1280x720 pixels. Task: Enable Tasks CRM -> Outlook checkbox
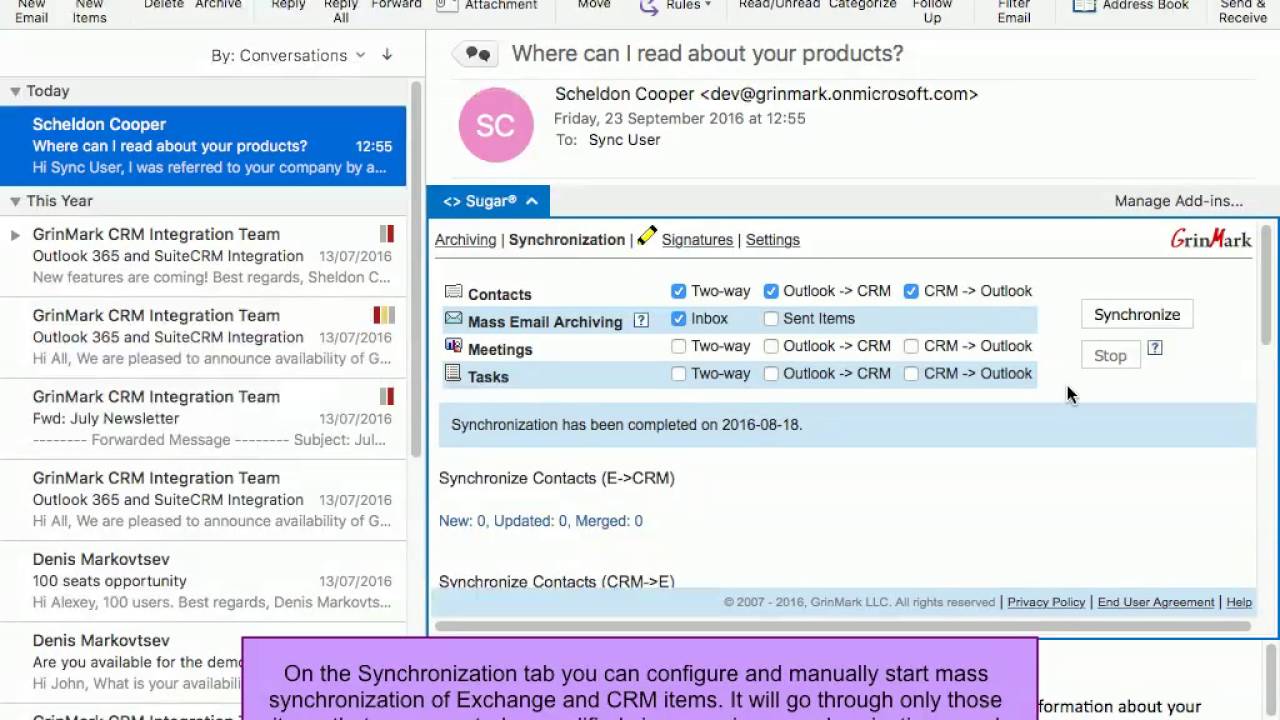(911, 374)
